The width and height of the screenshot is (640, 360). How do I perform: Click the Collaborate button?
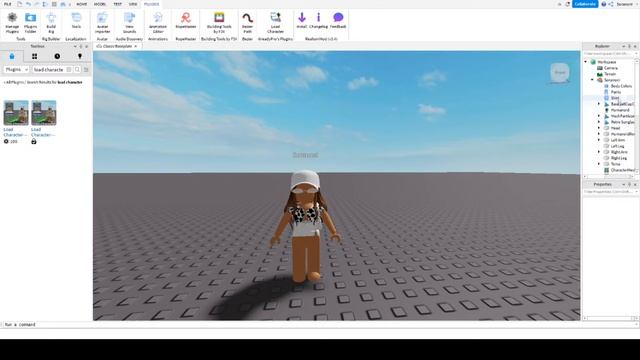pyautogui.click(x=585, y=4)
